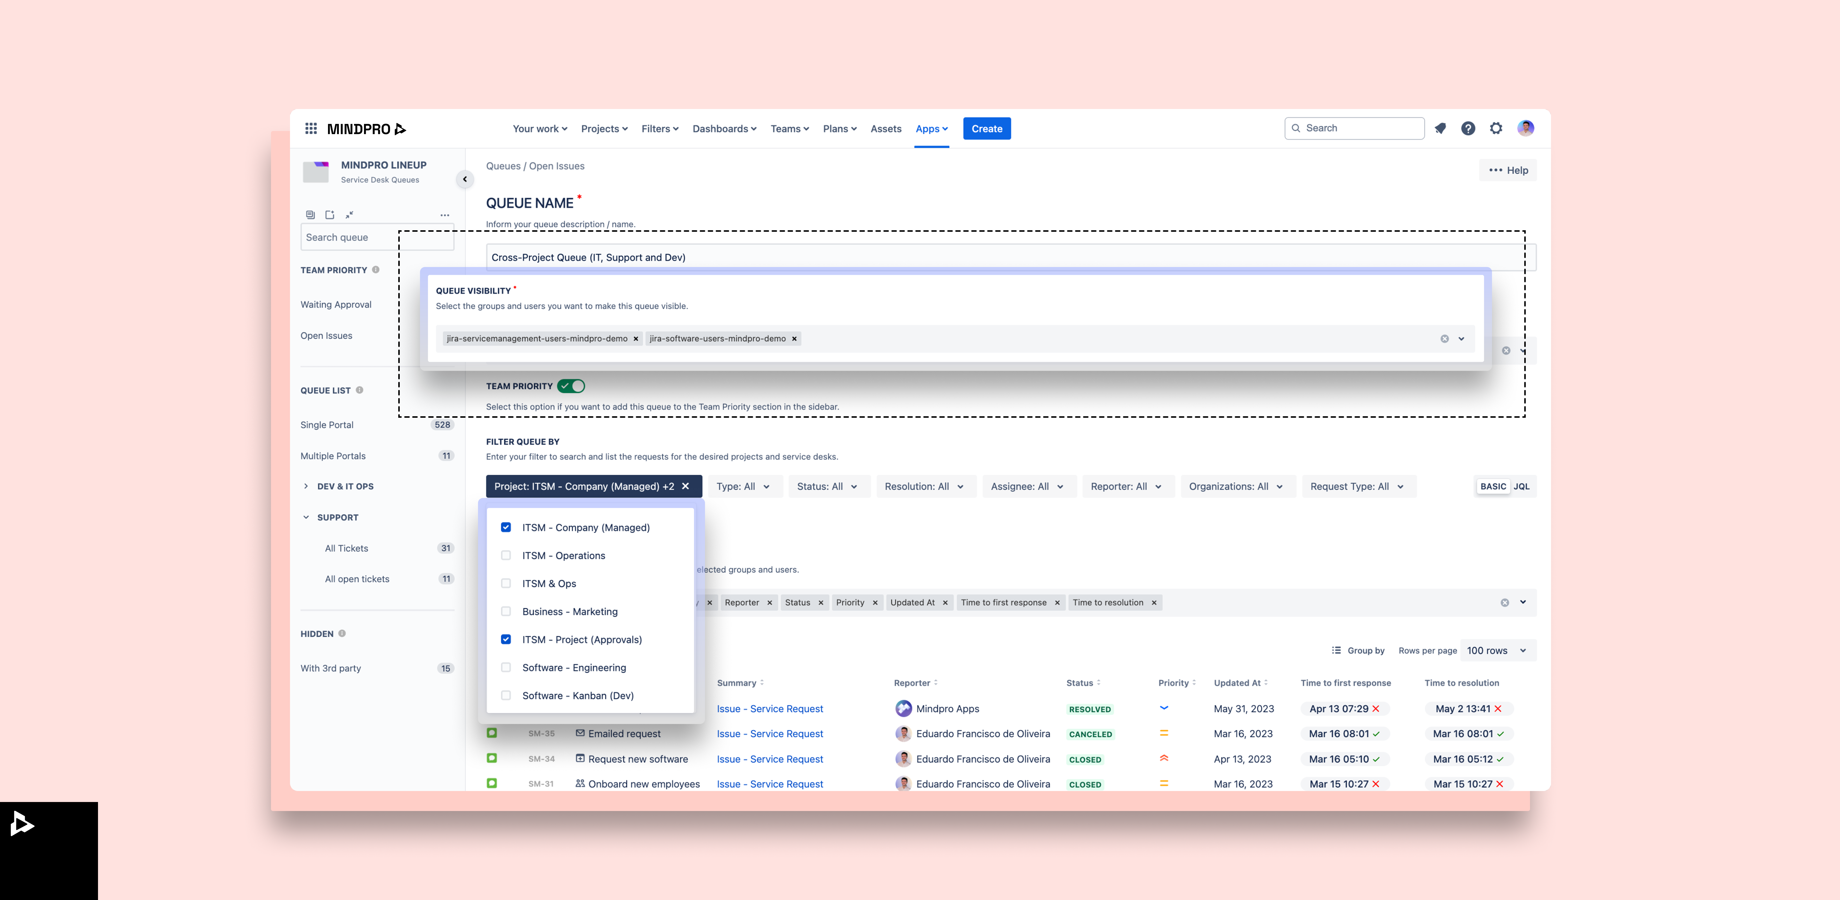
Task: Open the Issue - Service Request link for SM-34
Action: 770,758
